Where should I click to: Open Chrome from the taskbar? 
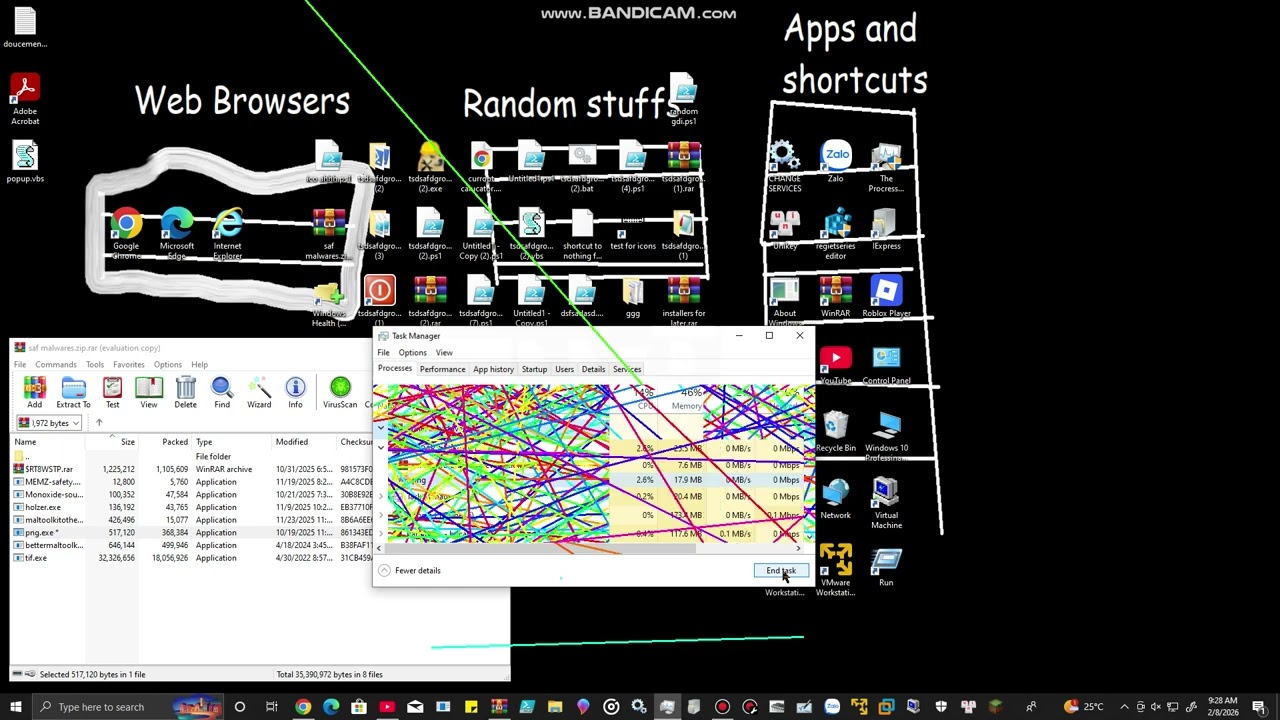coord(303,707)
